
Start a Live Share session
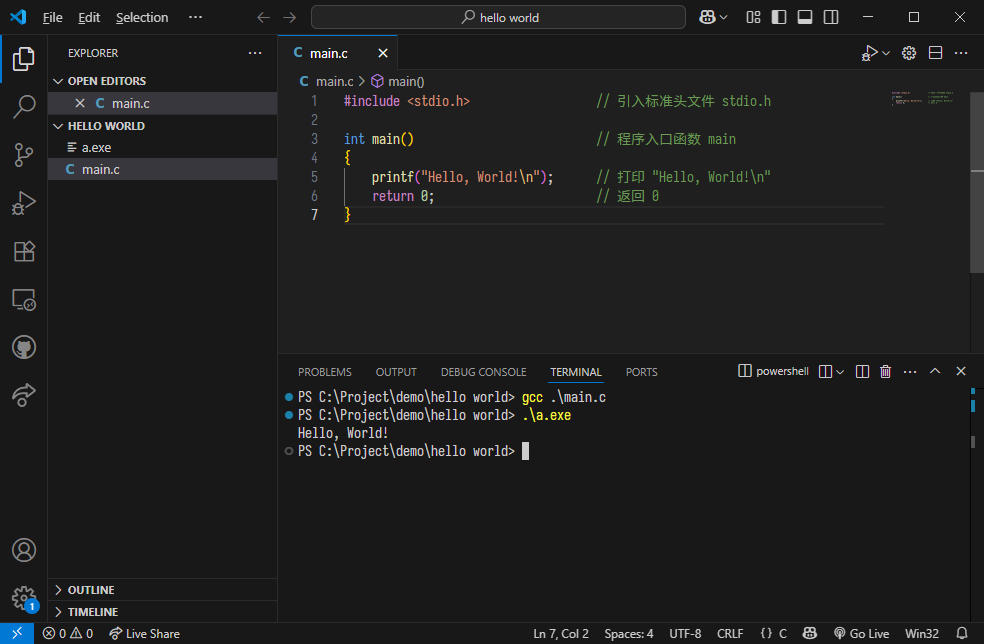(144, 633)
